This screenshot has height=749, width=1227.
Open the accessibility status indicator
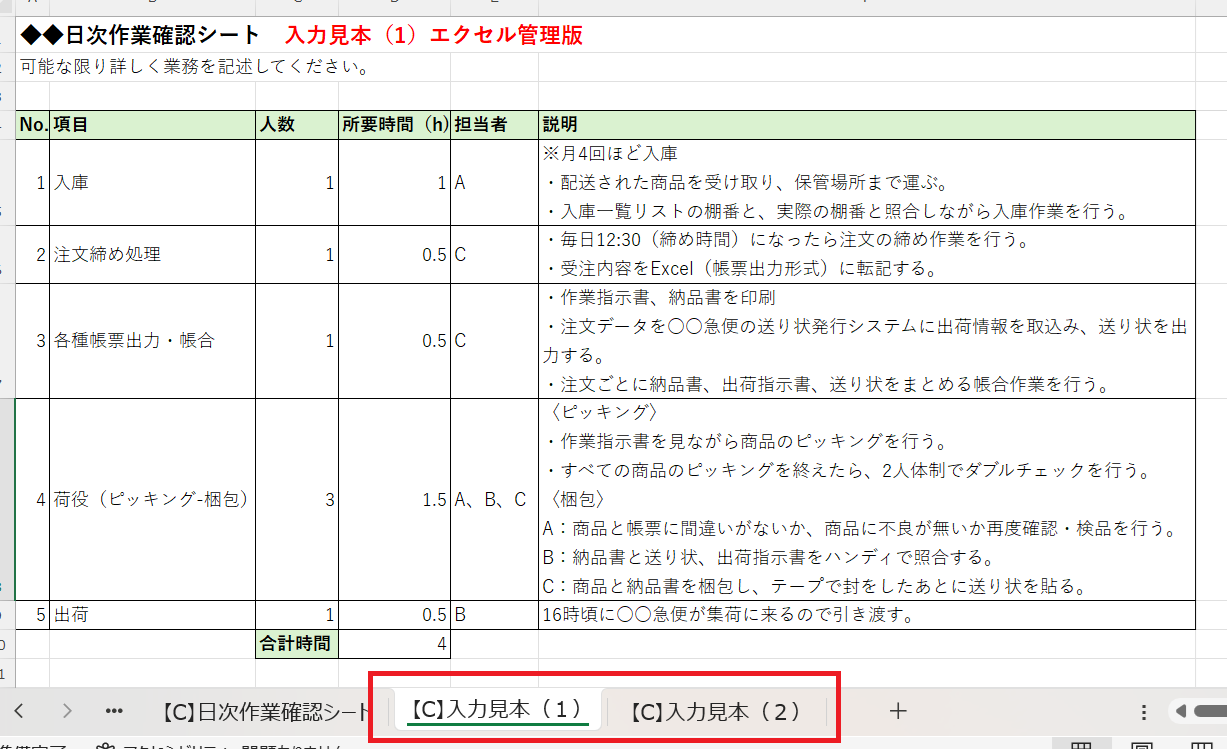coord(220,746)
